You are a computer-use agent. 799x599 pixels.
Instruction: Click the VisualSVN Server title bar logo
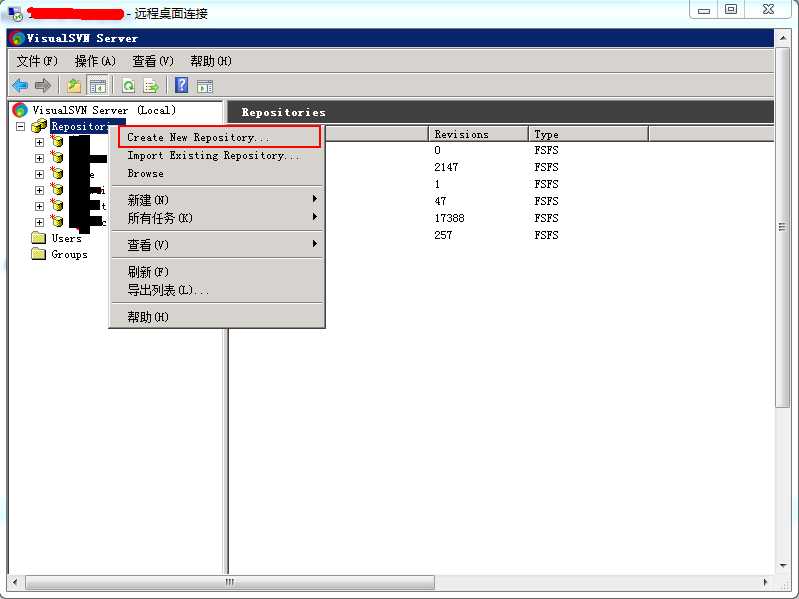(x=17, y=38)
